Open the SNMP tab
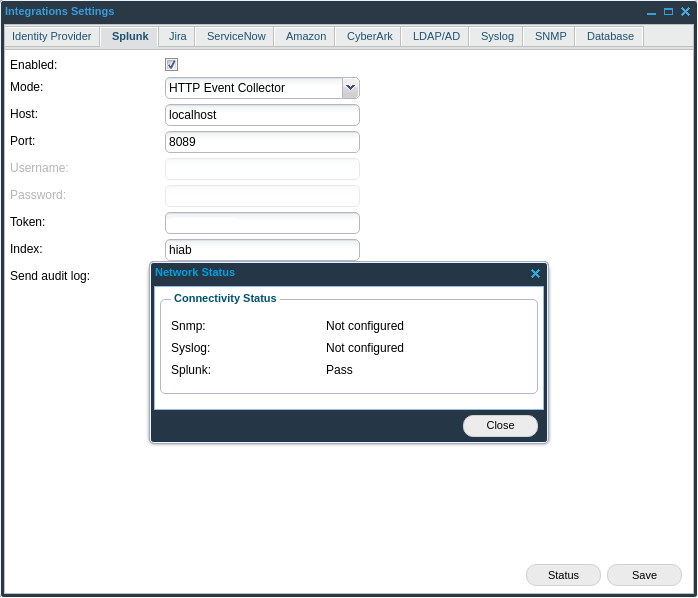 (x=550, y=36)
